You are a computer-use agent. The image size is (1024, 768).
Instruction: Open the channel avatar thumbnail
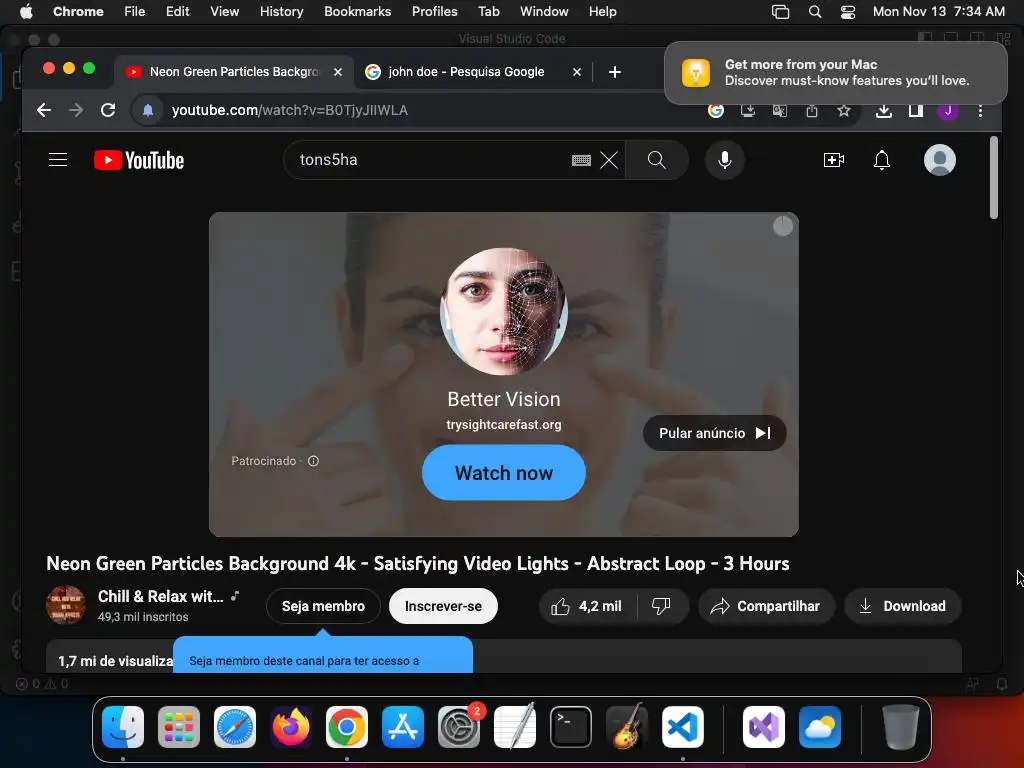point(65,605)
